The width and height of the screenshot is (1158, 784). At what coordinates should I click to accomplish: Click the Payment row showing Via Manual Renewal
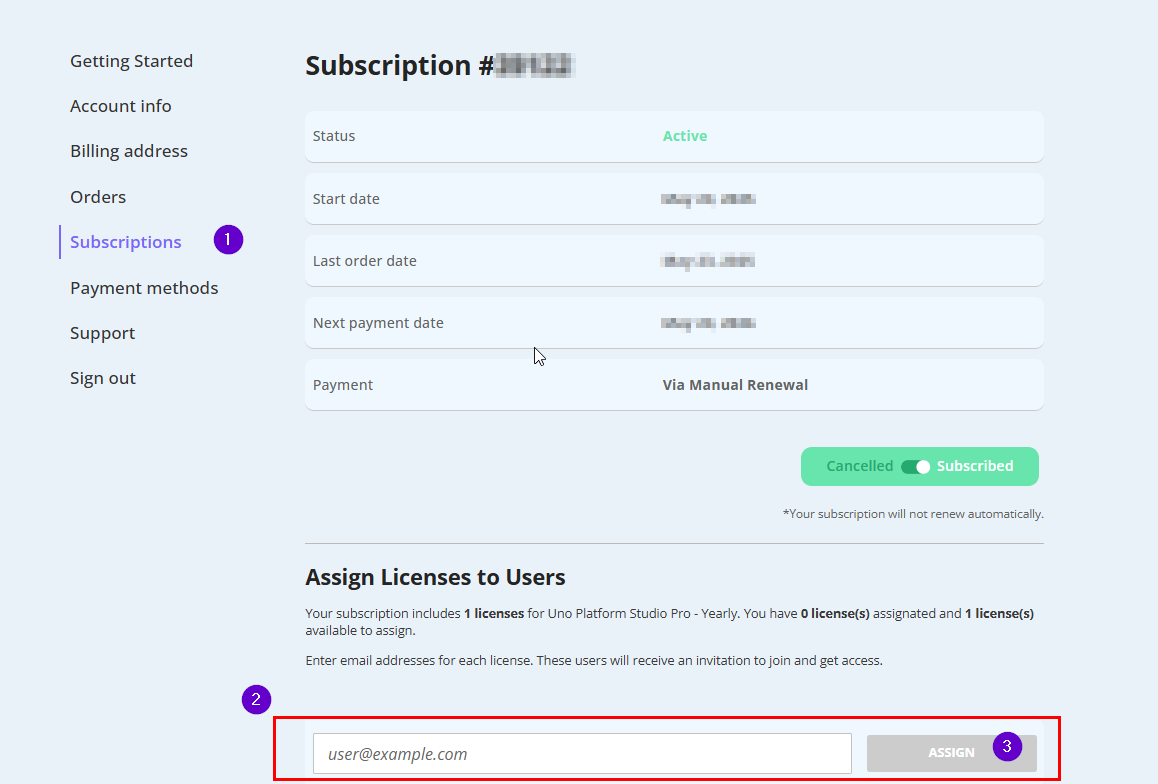674,384
